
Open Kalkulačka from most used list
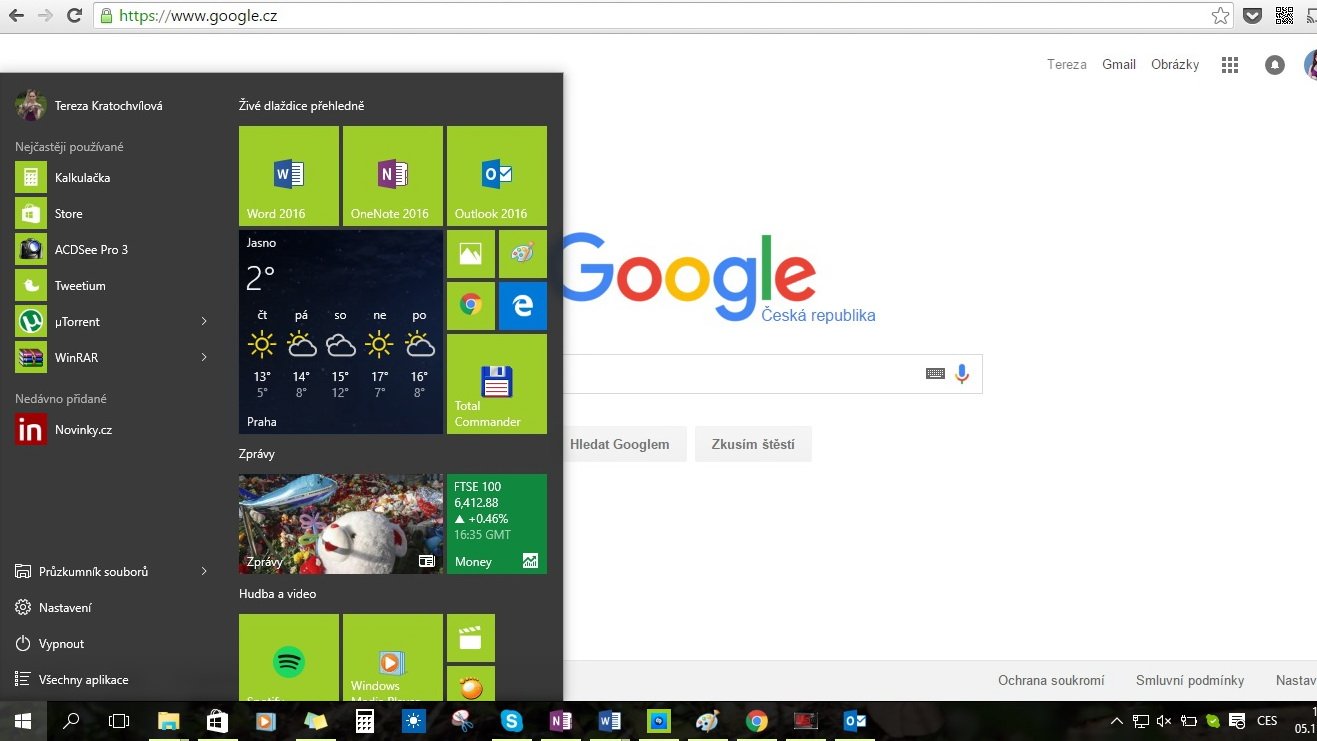point(112,178)
